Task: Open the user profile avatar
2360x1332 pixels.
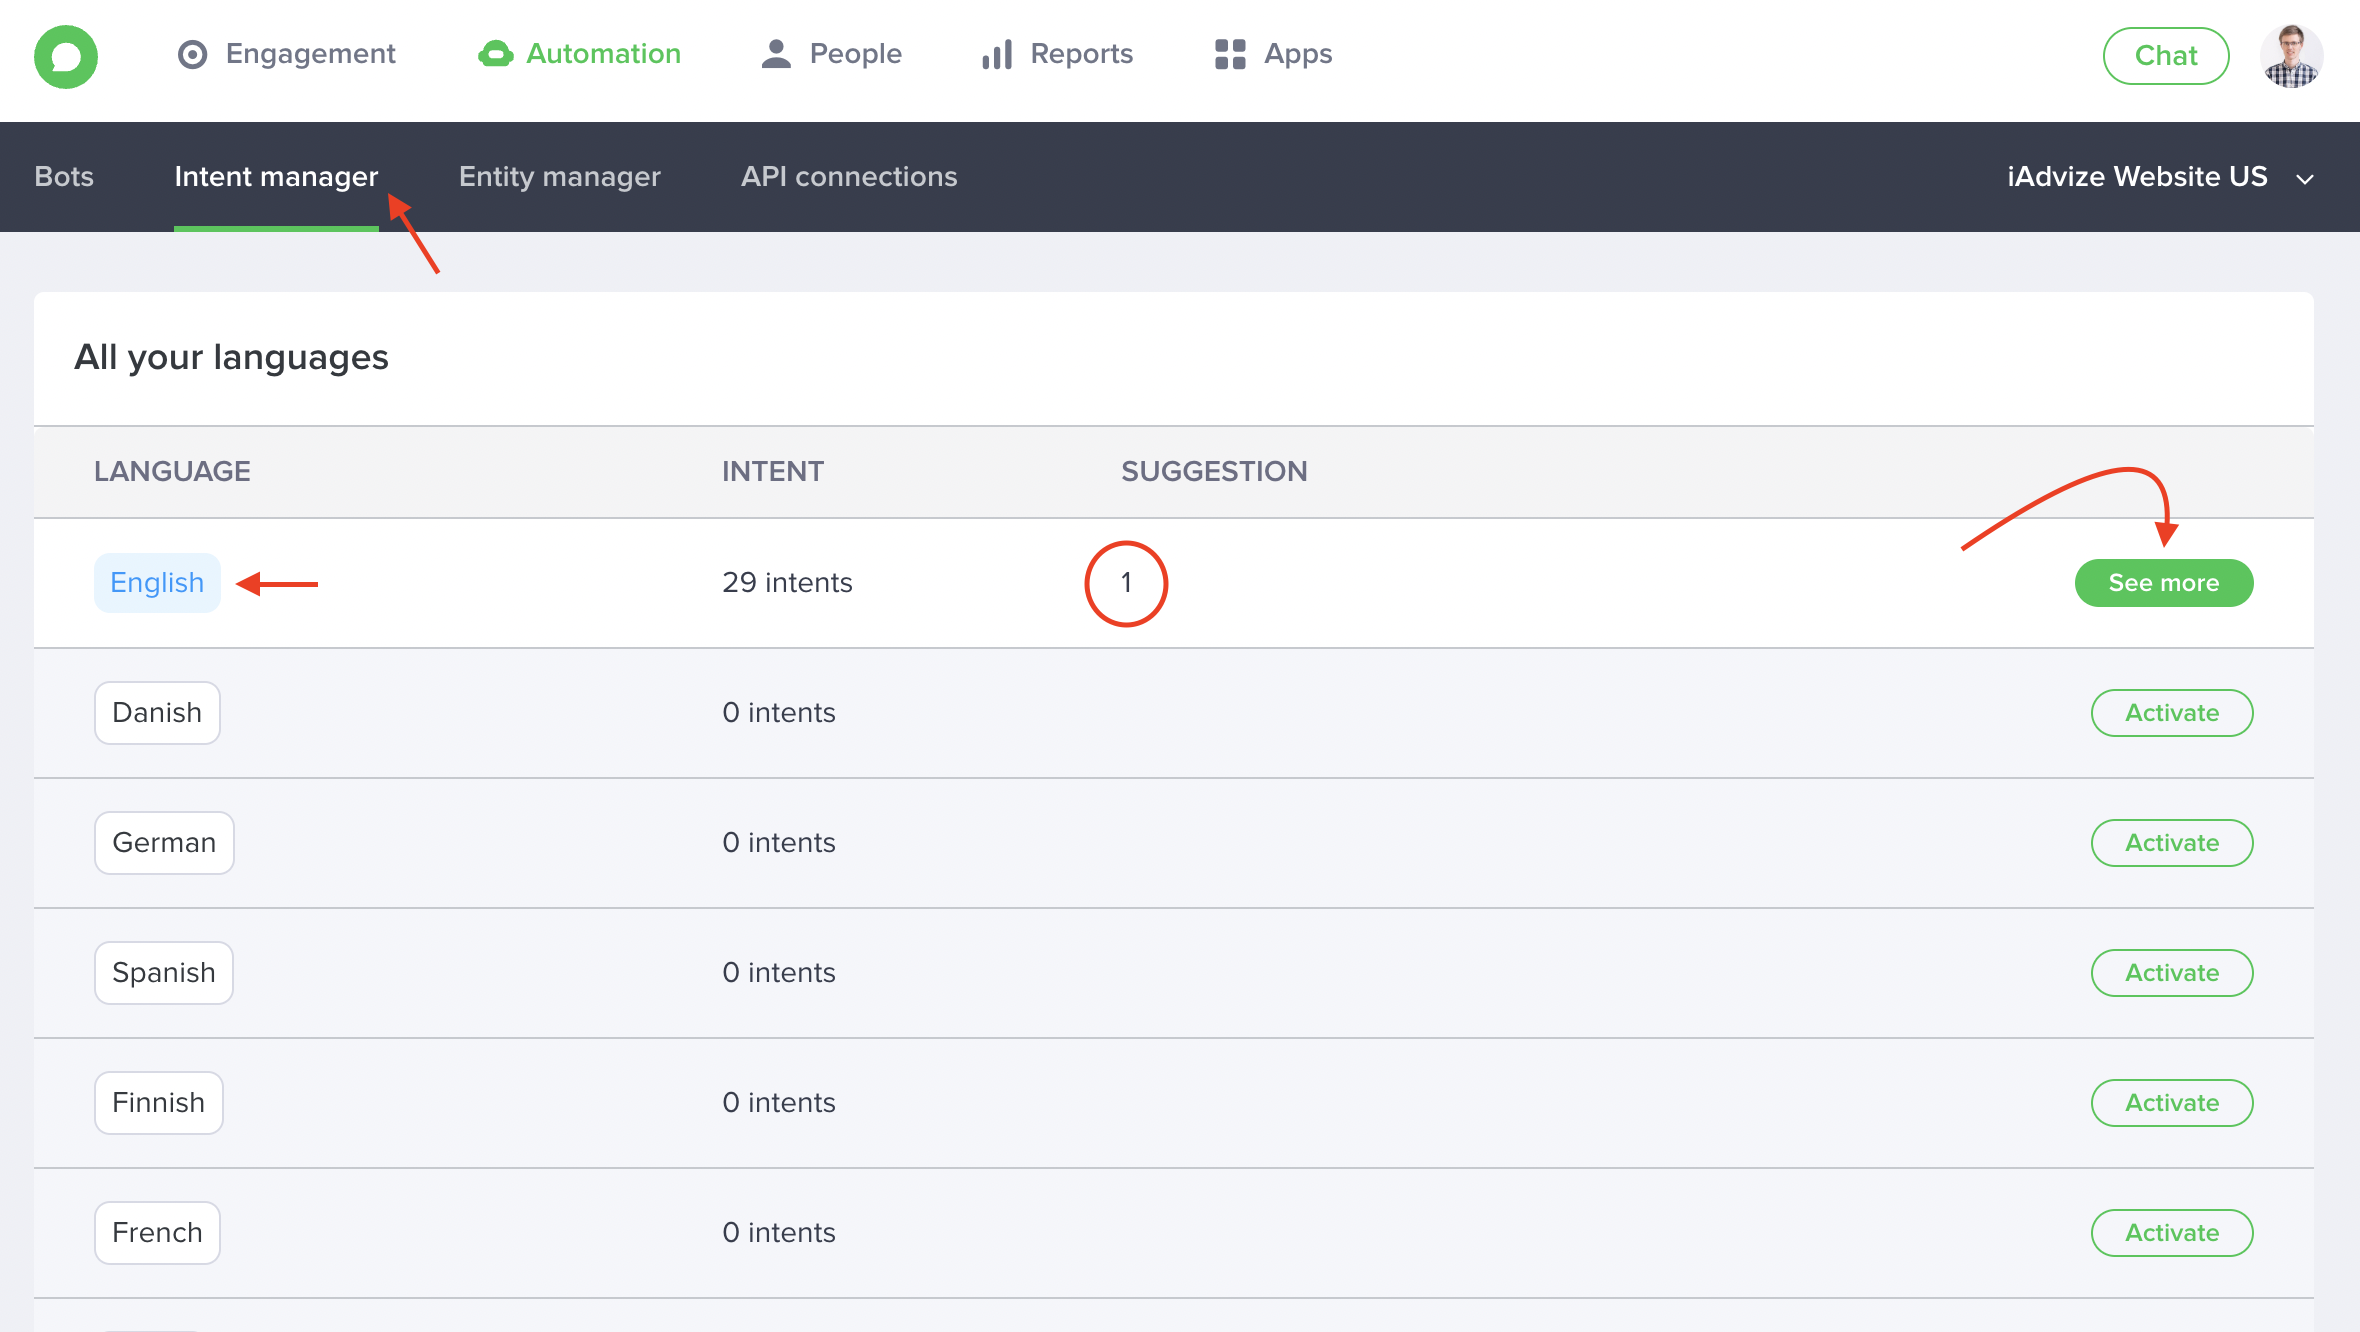Action: [2291, 56]
